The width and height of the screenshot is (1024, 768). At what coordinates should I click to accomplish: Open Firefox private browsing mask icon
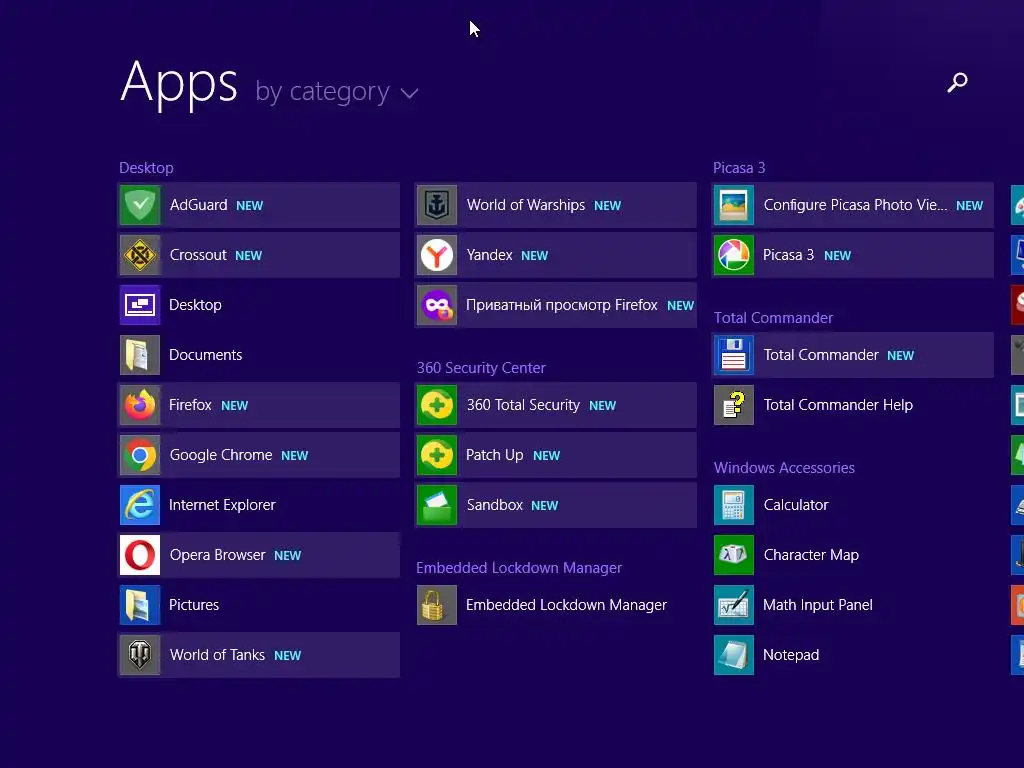point(437,305)
